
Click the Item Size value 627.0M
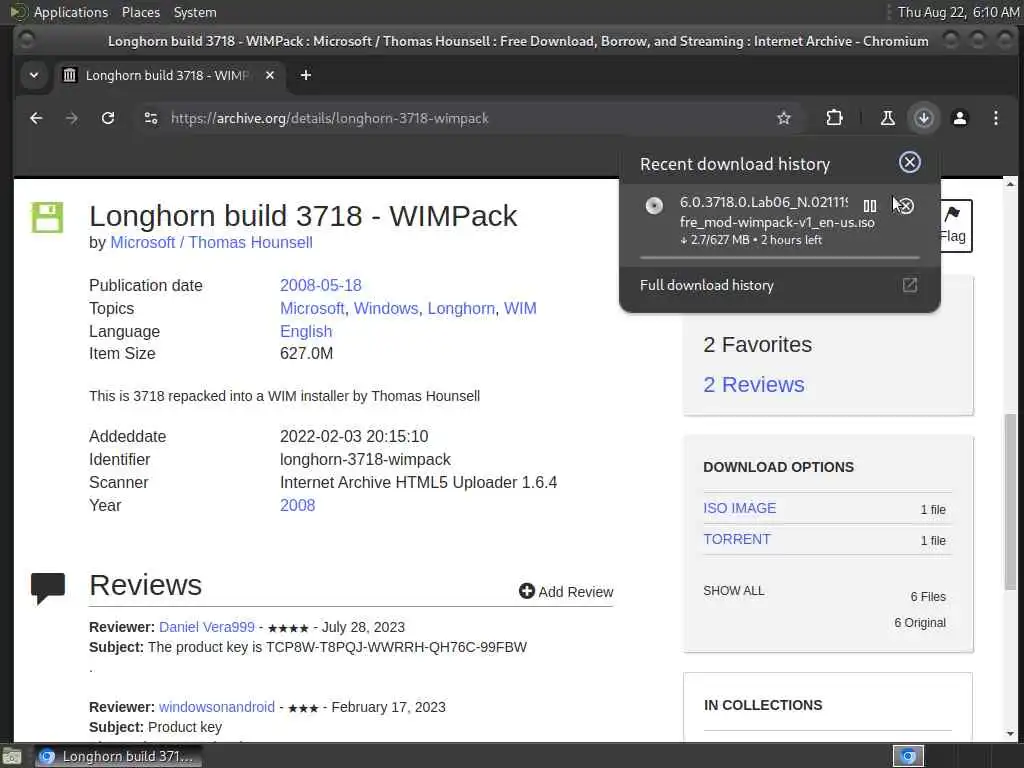(x=306, y=353)
